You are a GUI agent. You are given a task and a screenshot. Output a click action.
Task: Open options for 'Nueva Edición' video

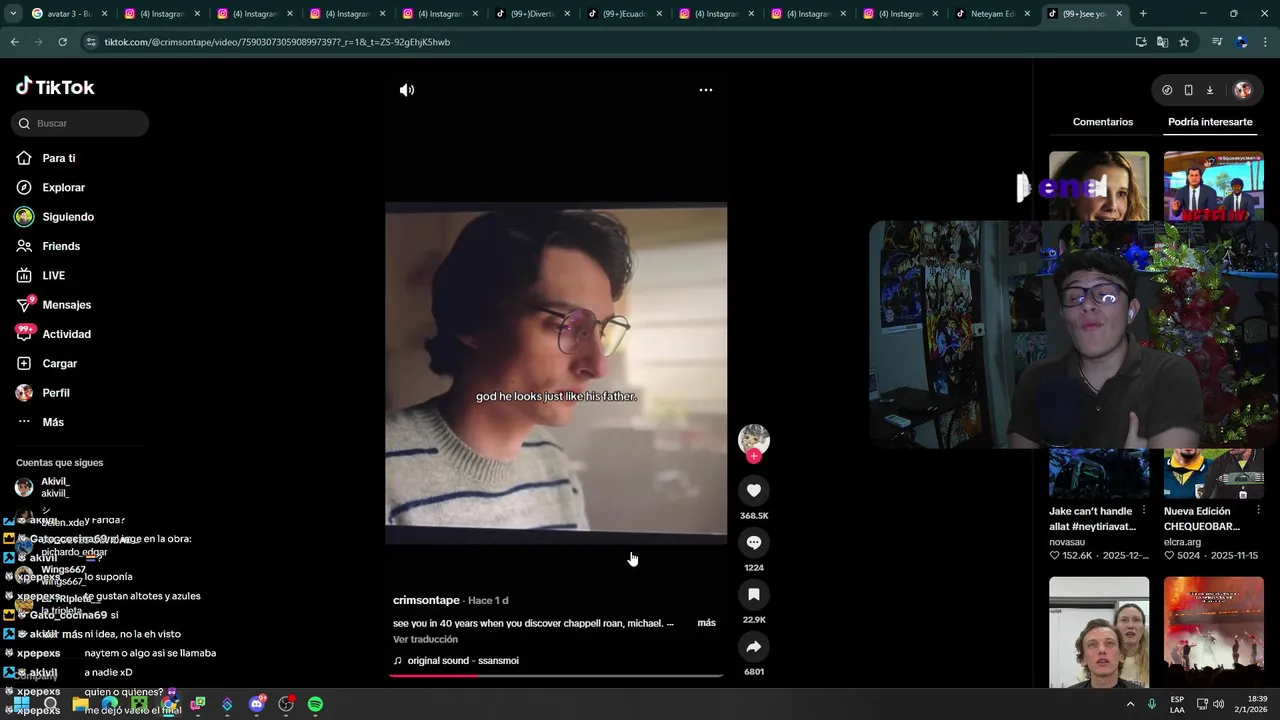click(1259, 511)
